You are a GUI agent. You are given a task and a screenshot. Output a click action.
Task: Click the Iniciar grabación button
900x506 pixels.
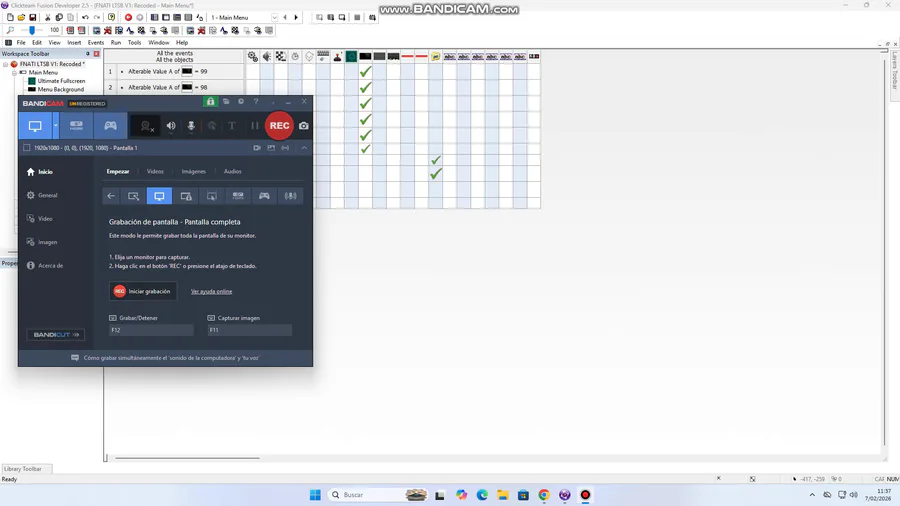pos(143,291)
